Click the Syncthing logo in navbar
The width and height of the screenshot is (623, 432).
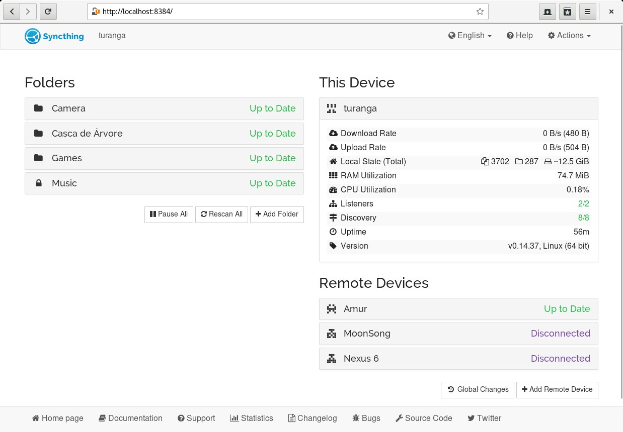(55, 36)
